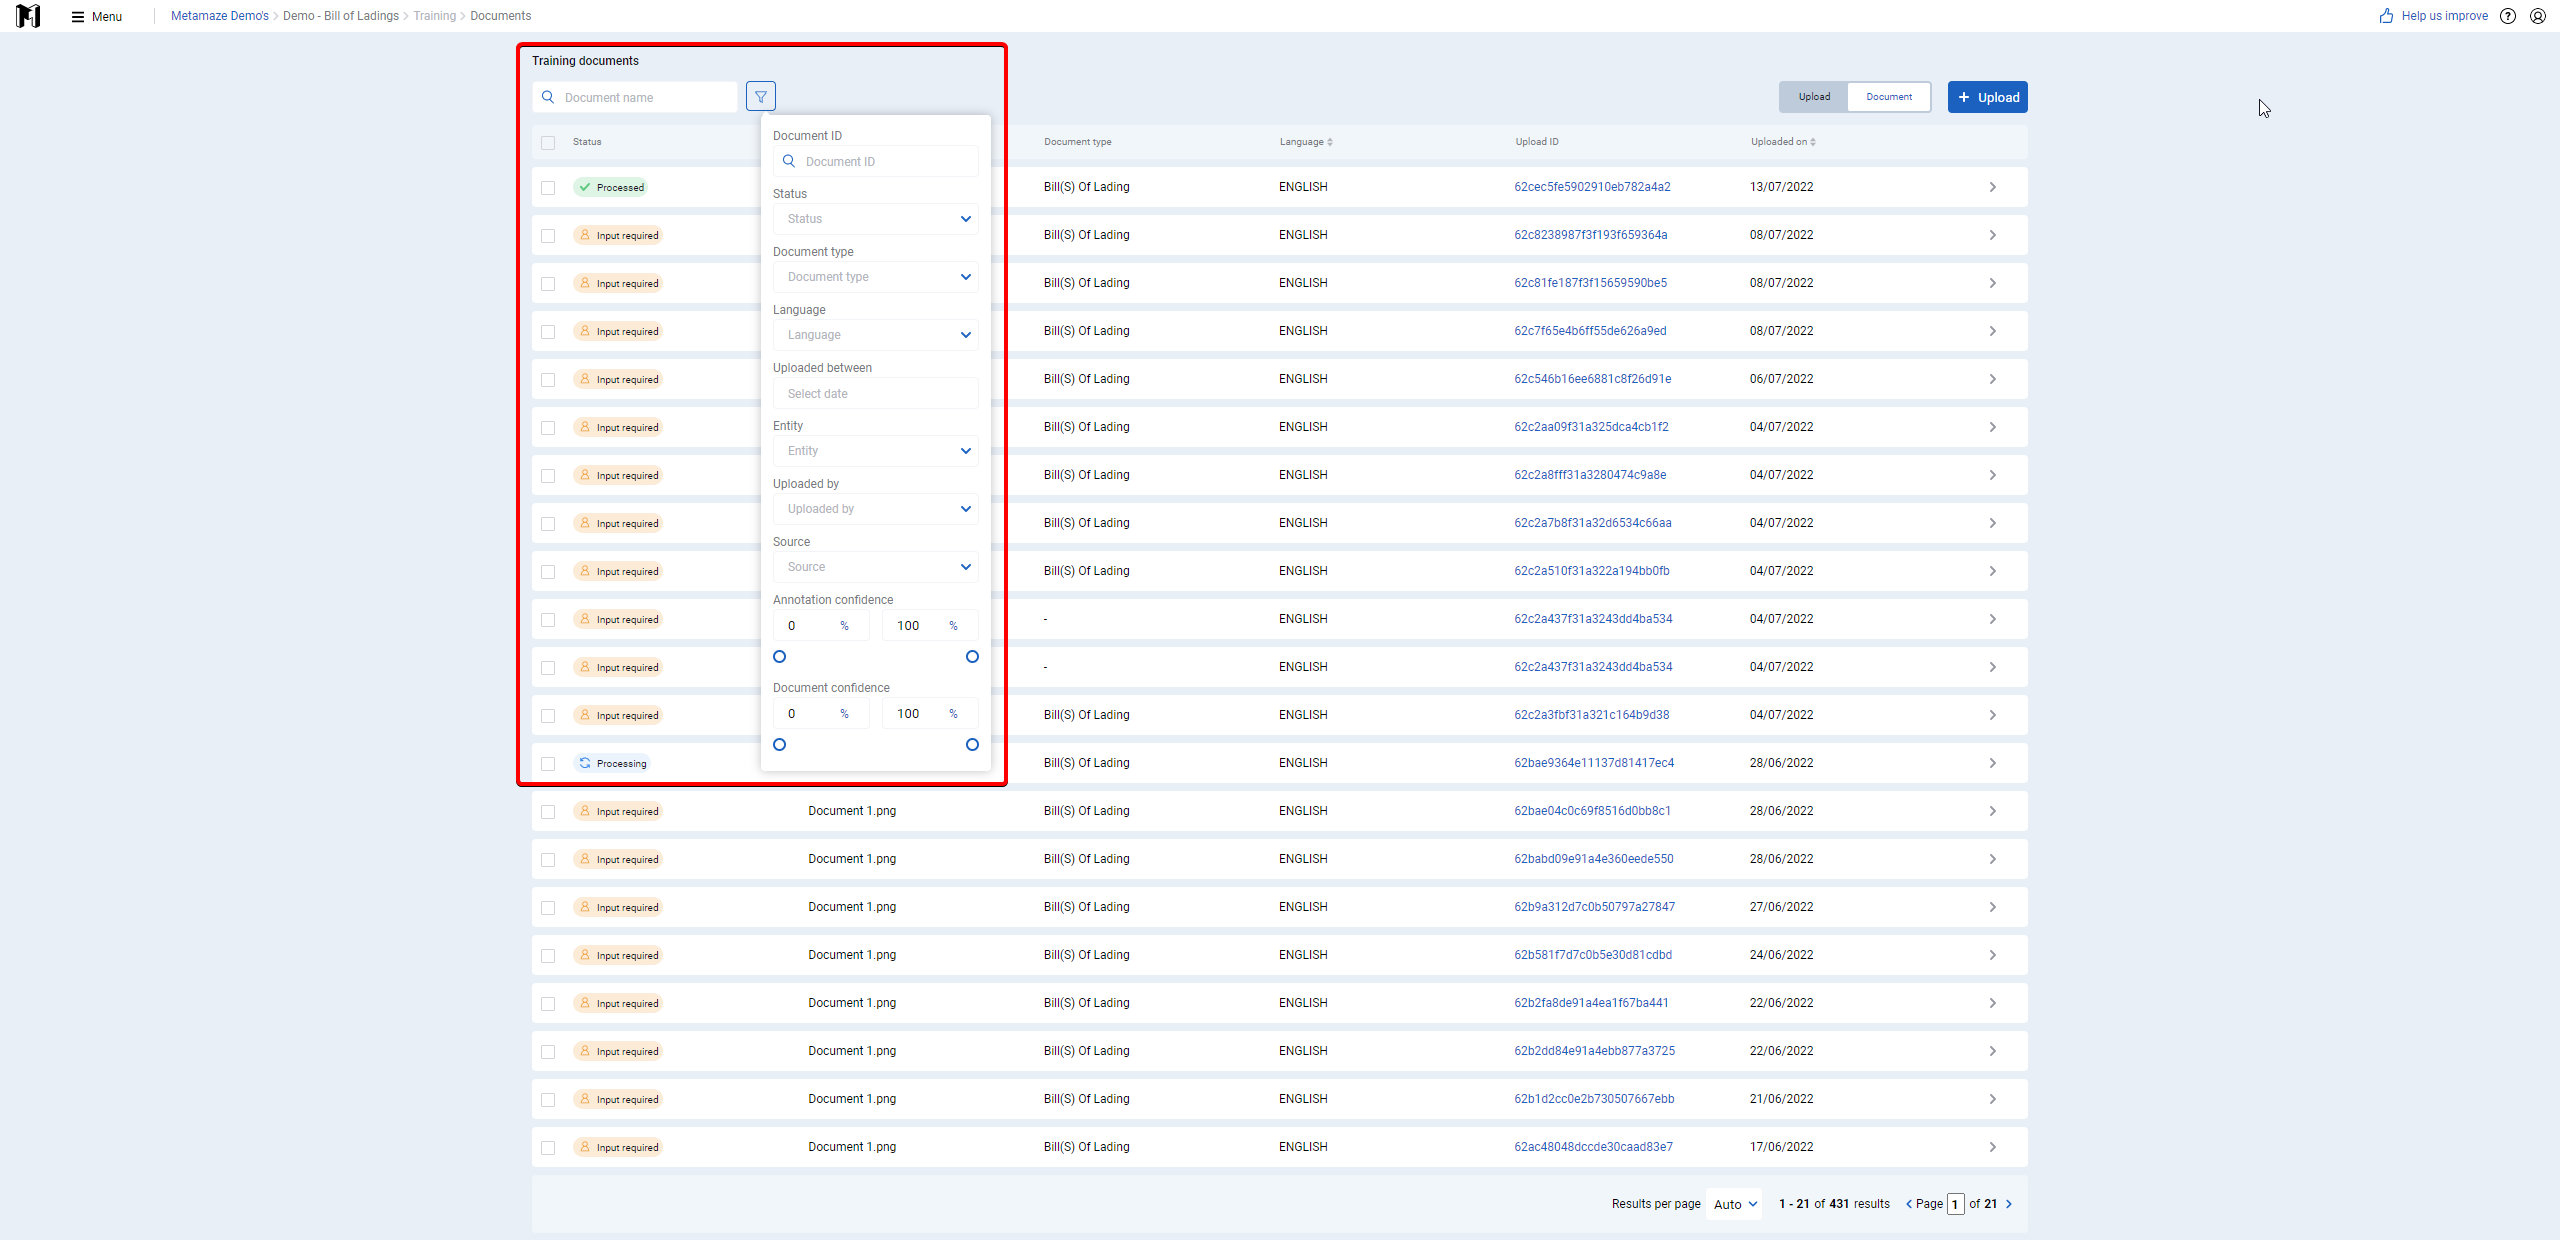This screenshot has height=1240, width=2560.
Task: Open the Document type filter dropdown
Action: (x=876, y=277)
